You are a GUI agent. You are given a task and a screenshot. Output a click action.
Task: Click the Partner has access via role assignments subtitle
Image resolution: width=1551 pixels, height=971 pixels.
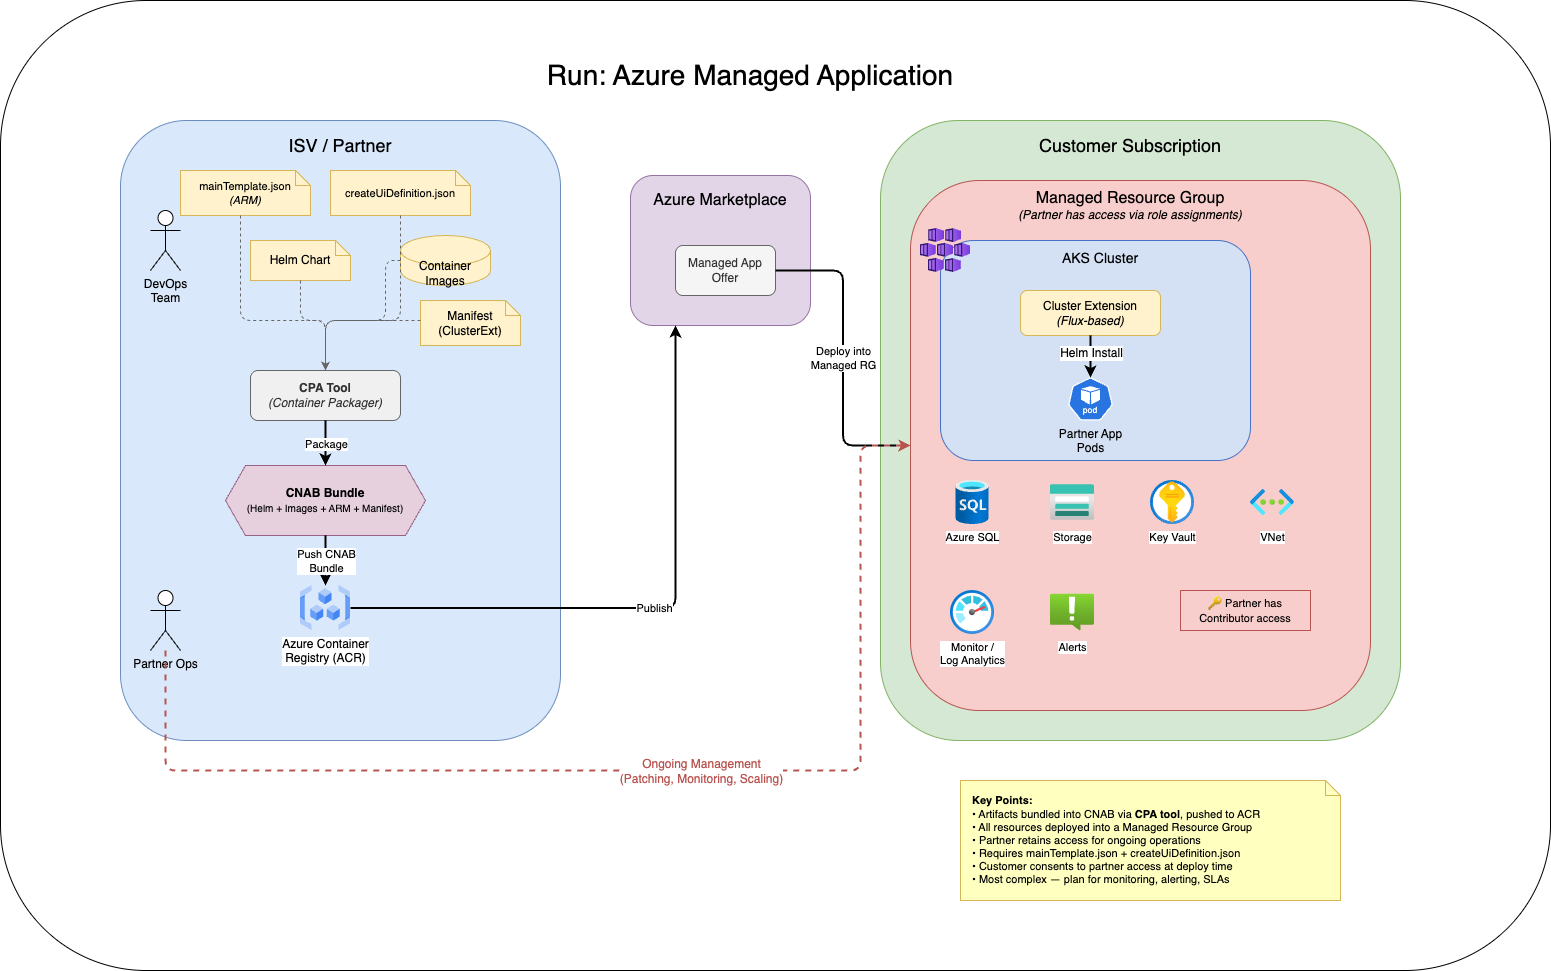click(1130, 215)
